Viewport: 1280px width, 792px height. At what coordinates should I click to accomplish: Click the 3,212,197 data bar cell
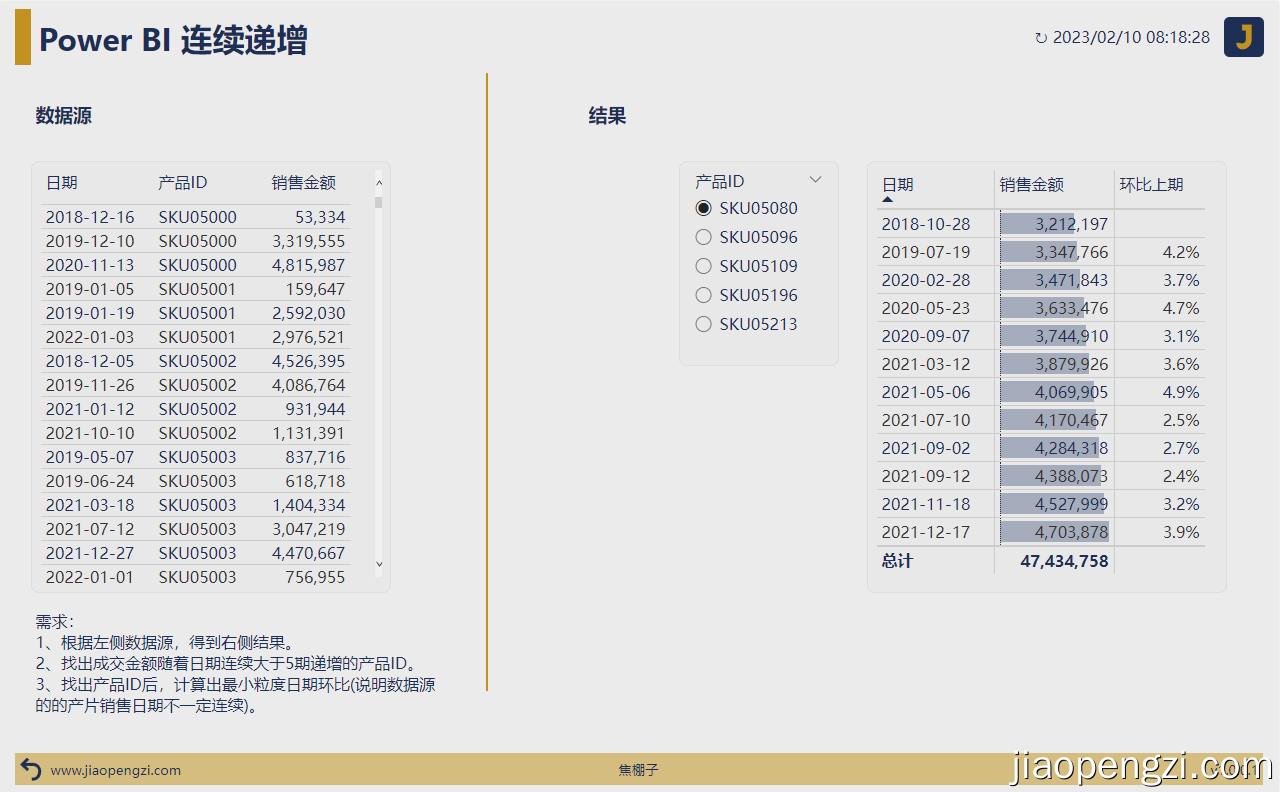(1054, 224)
